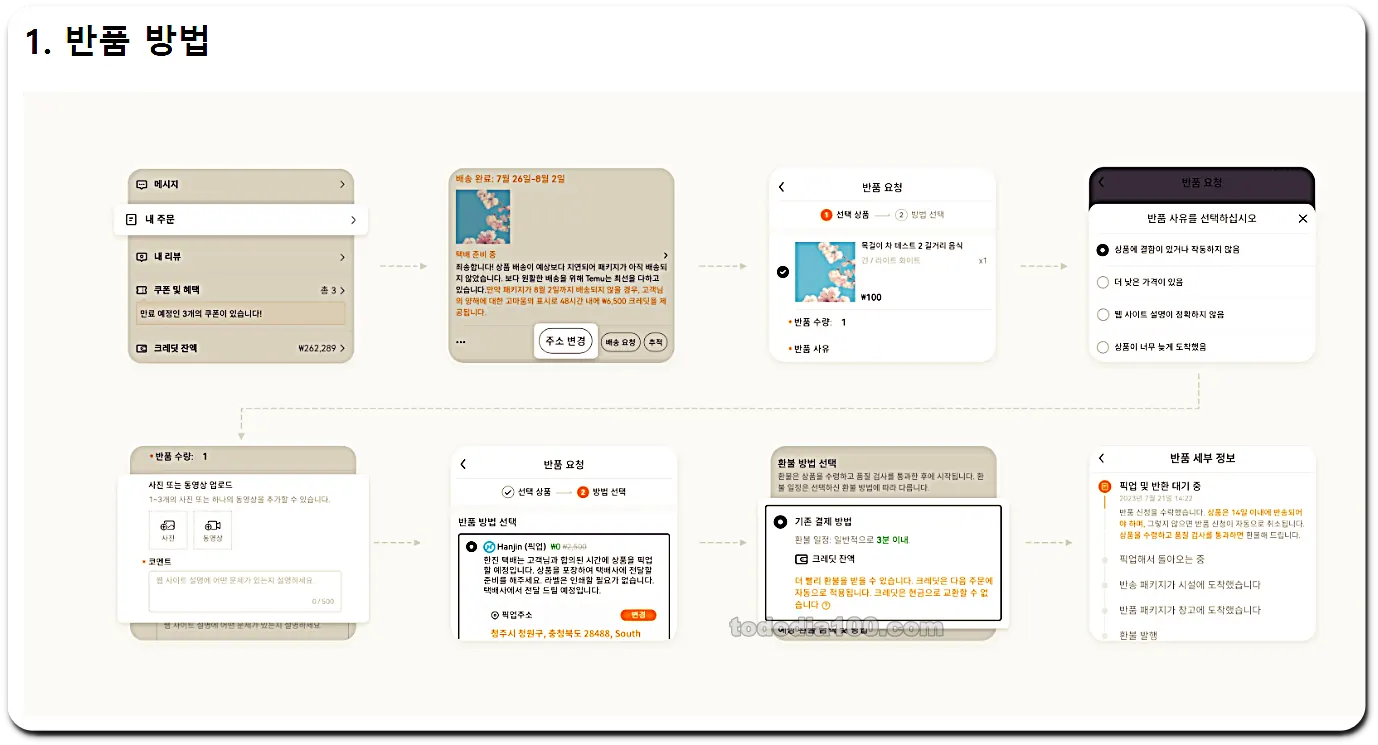This screenshot has height=745, width=1378.
Task: Click the 픽업 및 반환 대기 중 status icon
Action: [x=1105, y=487]
